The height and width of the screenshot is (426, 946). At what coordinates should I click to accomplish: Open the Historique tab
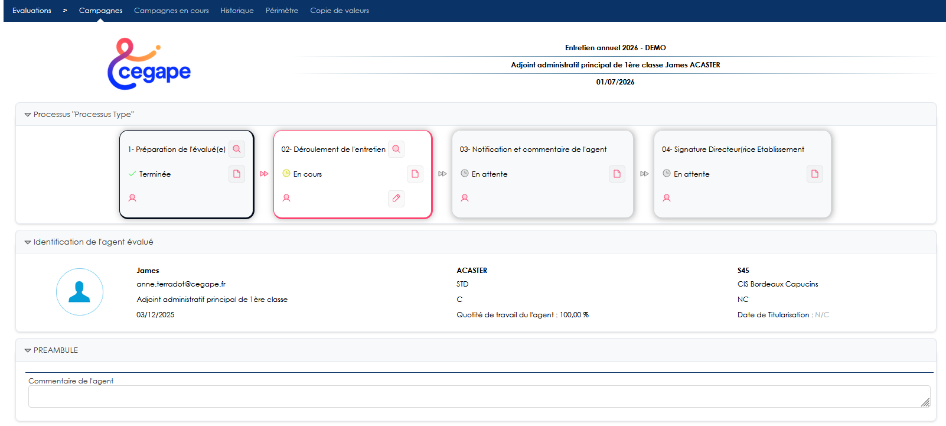pyautogui.click(x=237, y=11)
